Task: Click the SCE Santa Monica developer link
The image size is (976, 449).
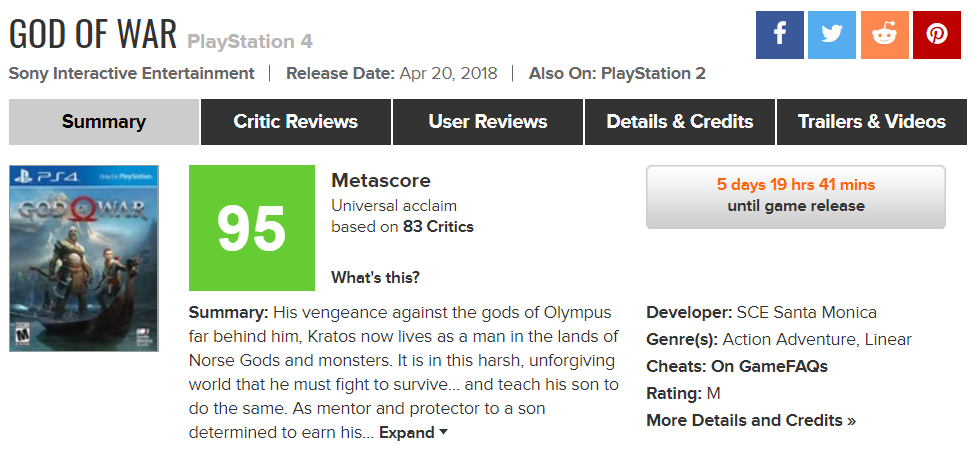Action: pos(807,312)
